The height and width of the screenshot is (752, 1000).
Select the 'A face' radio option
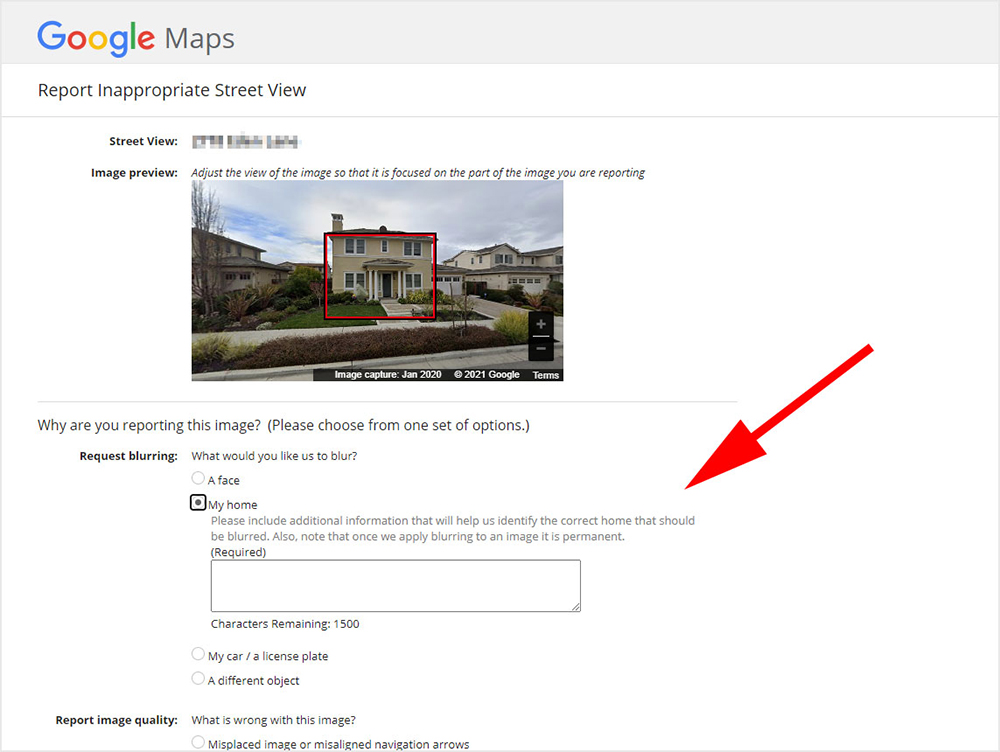[198, 478]
